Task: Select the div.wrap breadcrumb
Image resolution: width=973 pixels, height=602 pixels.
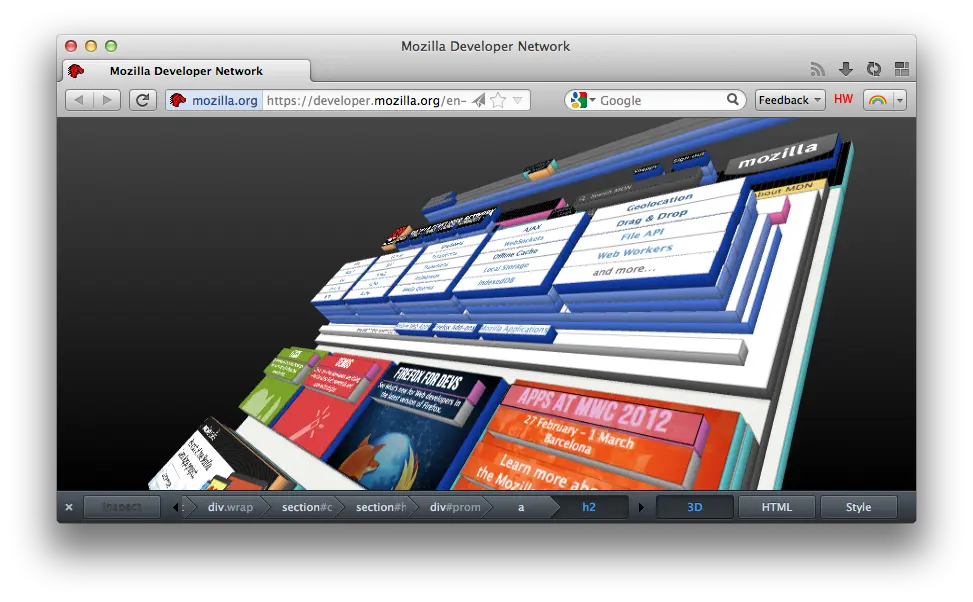Action: [x=230, y=507]
